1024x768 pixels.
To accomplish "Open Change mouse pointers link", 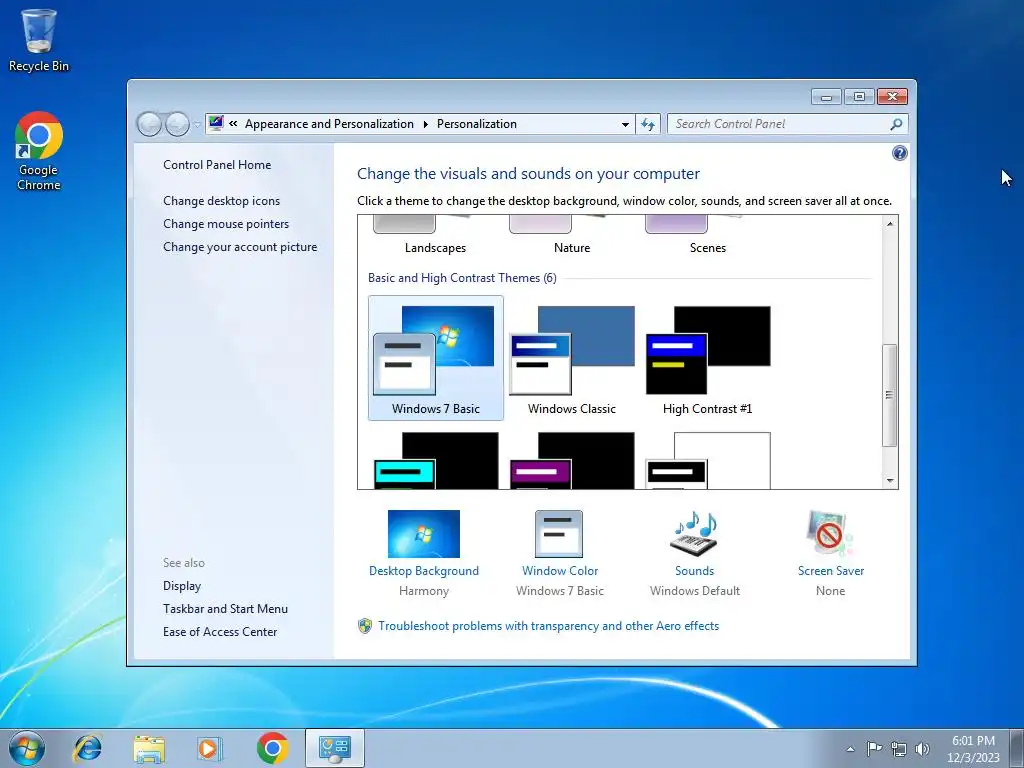I will [226, 223].
